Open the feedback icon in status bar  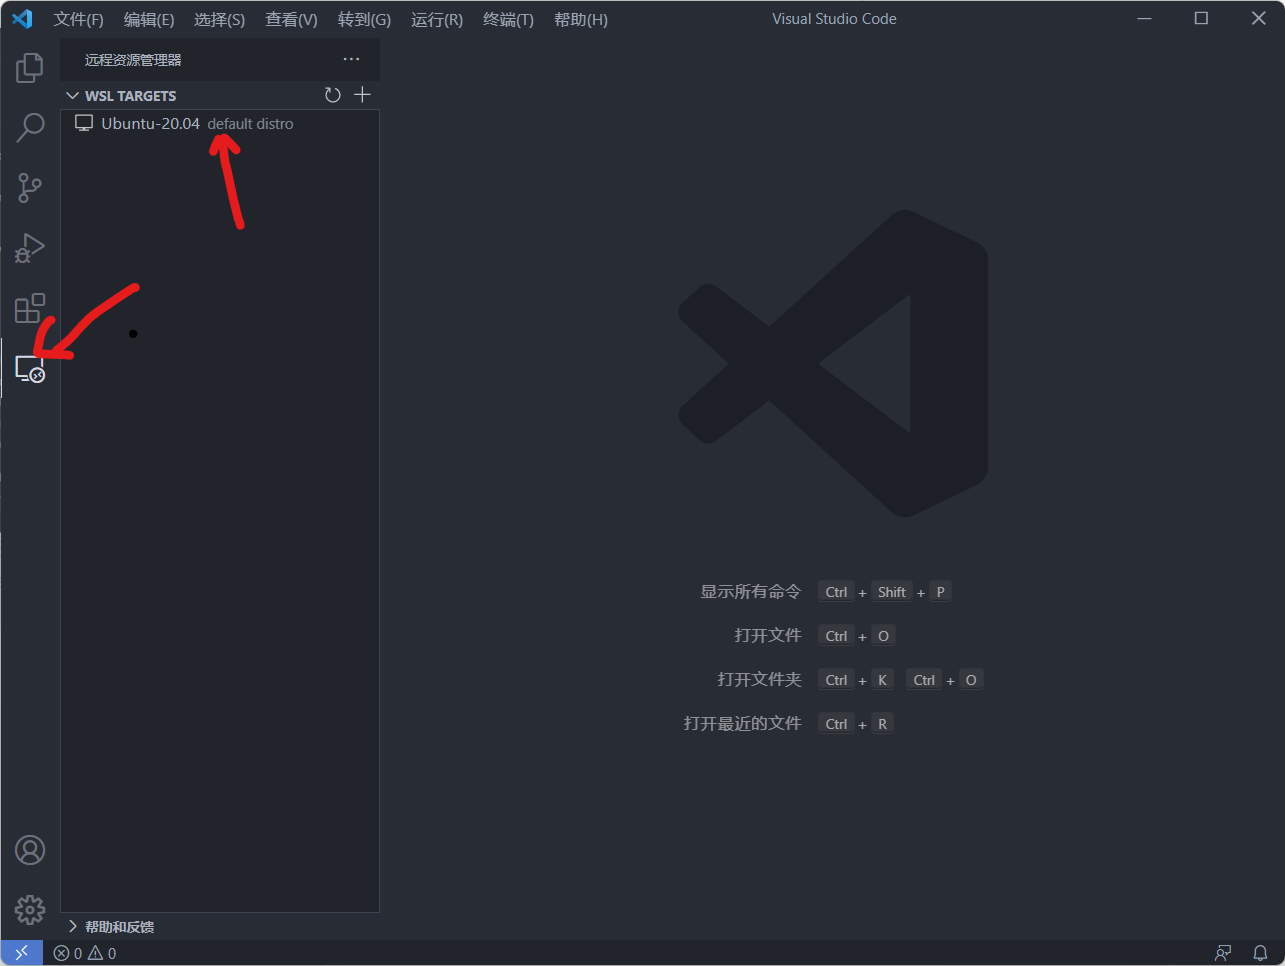coord(1223,953)
